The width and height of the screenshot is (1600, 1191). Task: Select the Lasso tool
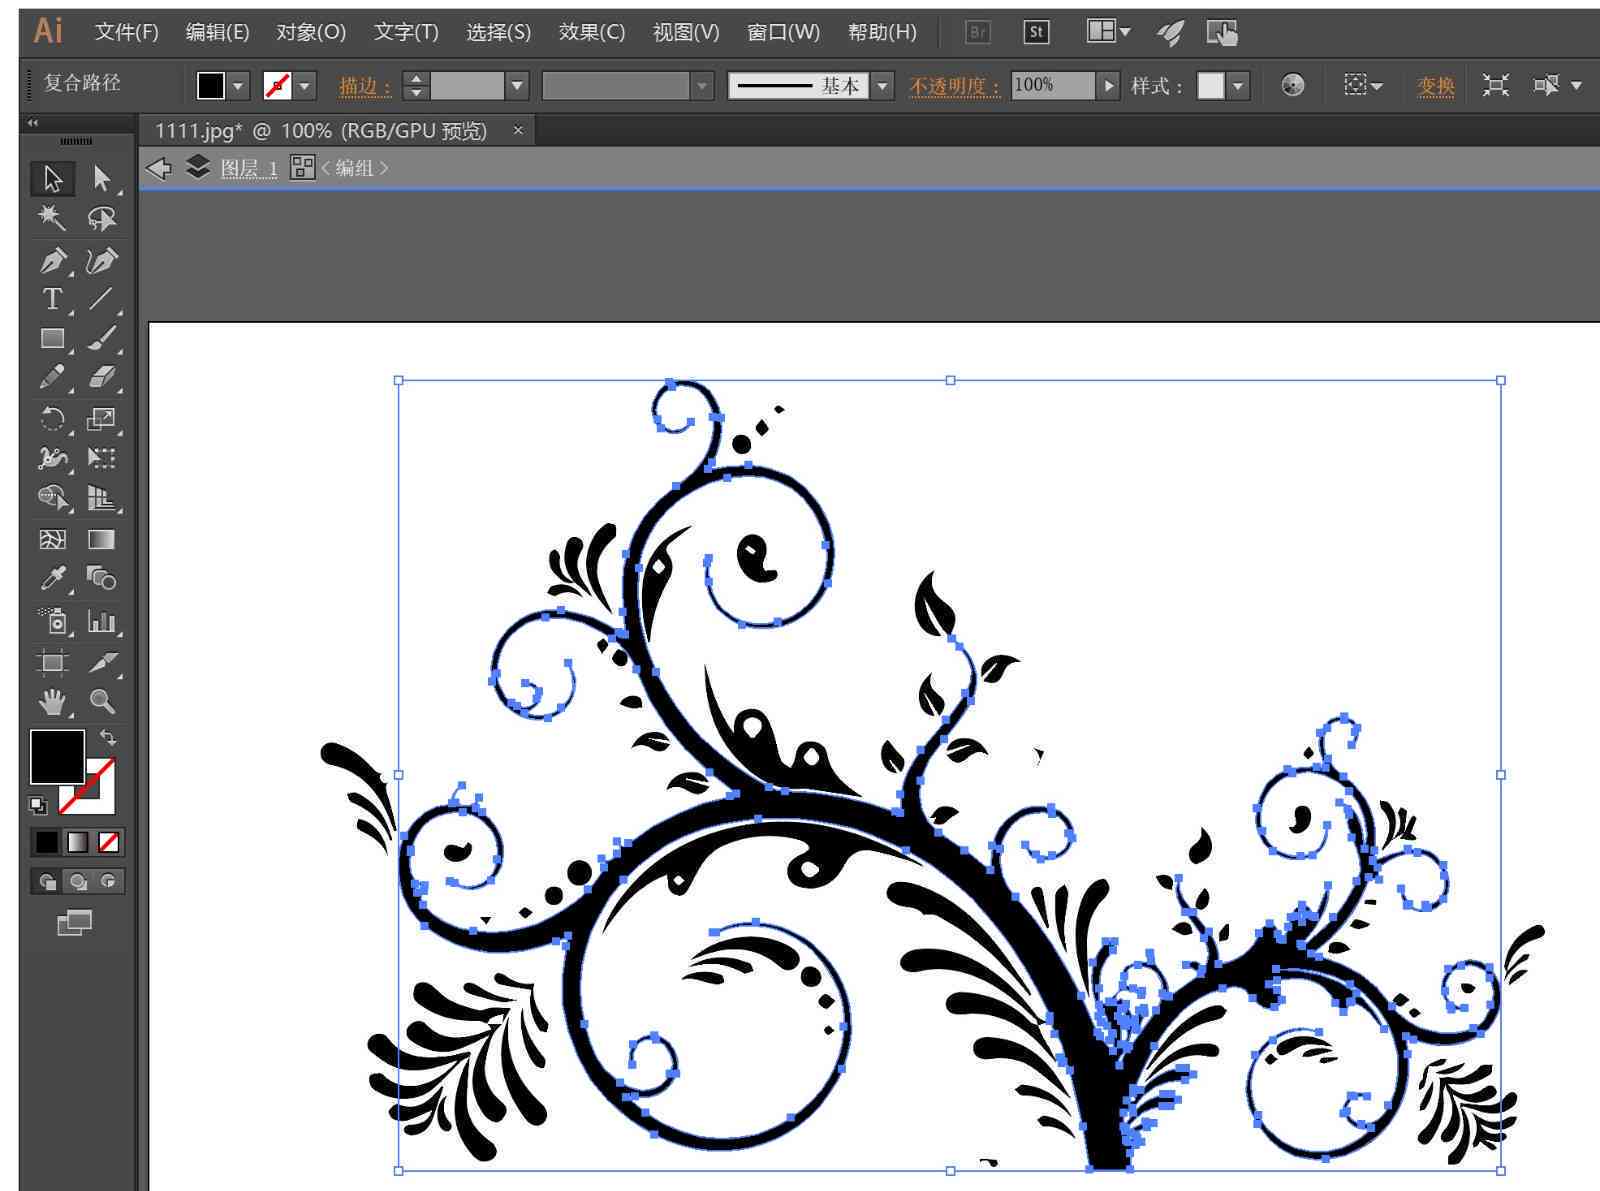101,218
